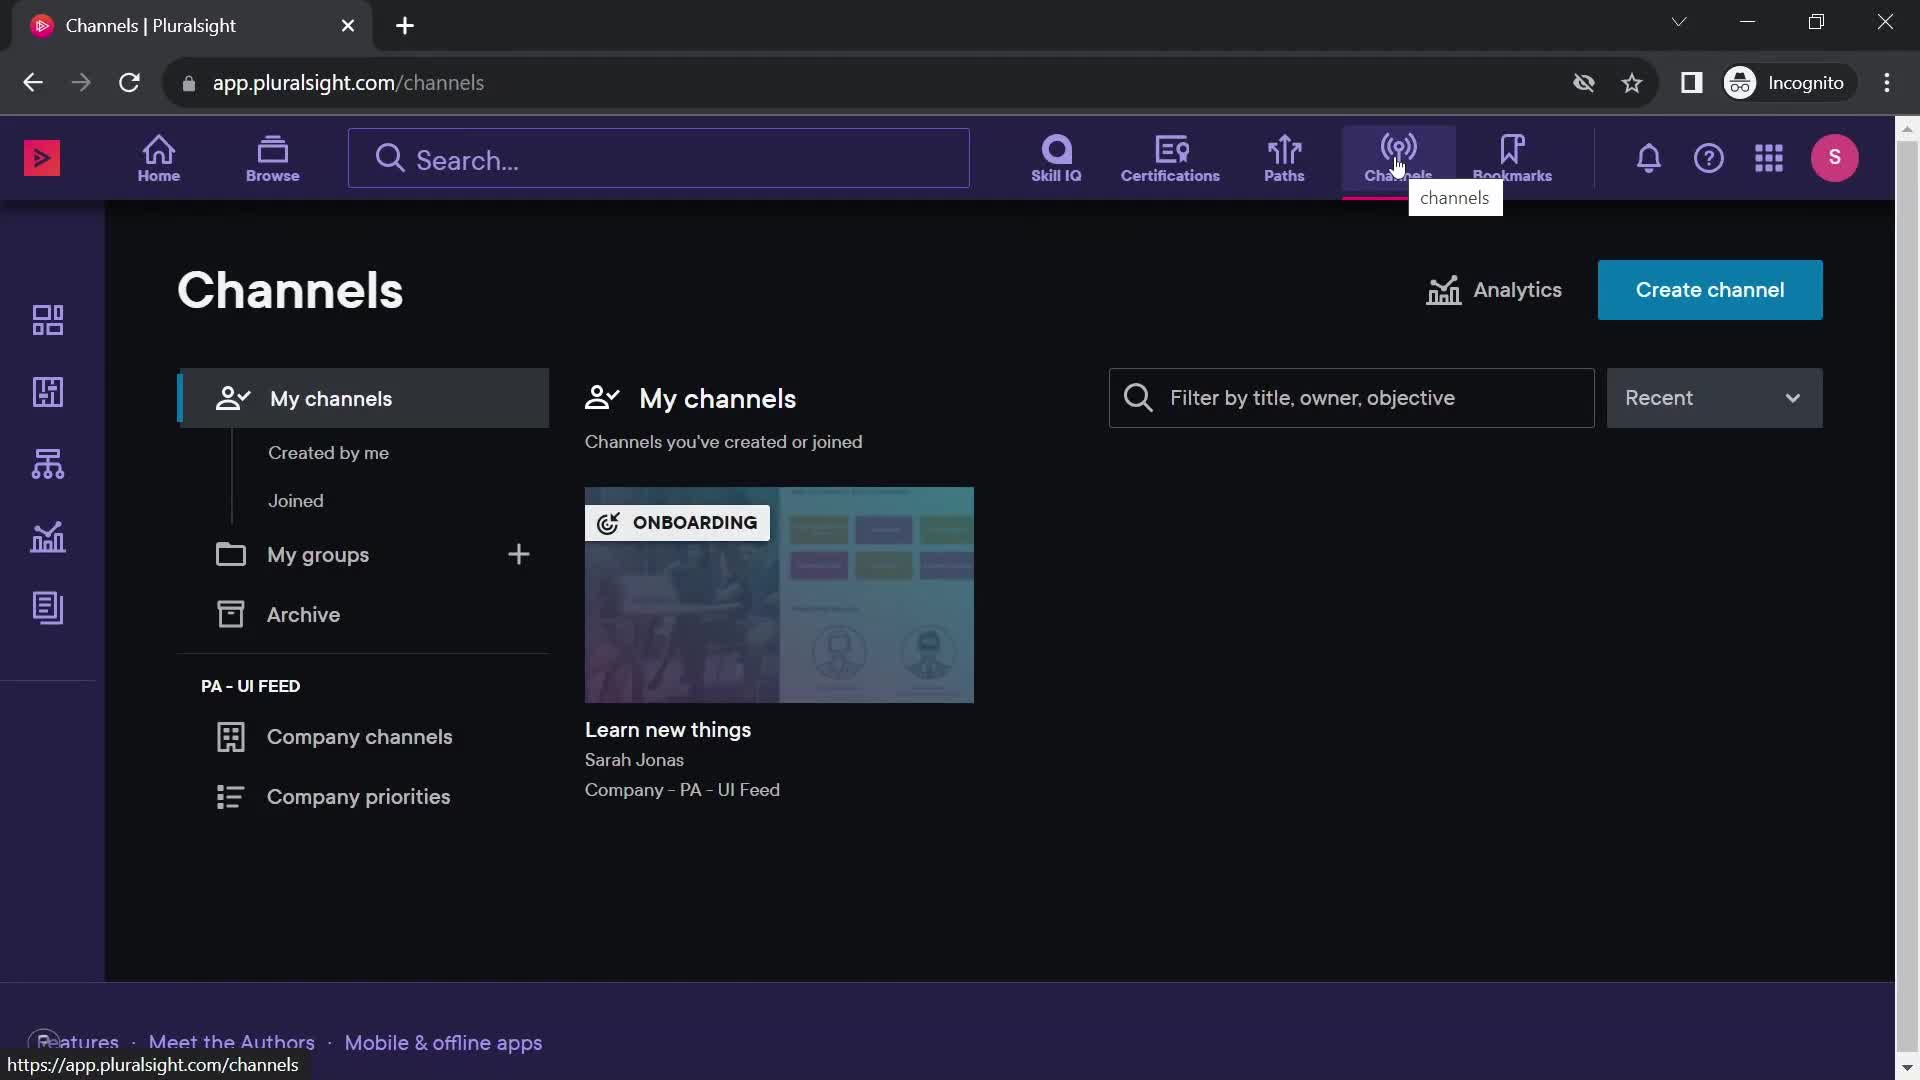This screenshot has width=1920, height=1080.
Task: Open Learn new things channel title
Action: coord(668,730)
